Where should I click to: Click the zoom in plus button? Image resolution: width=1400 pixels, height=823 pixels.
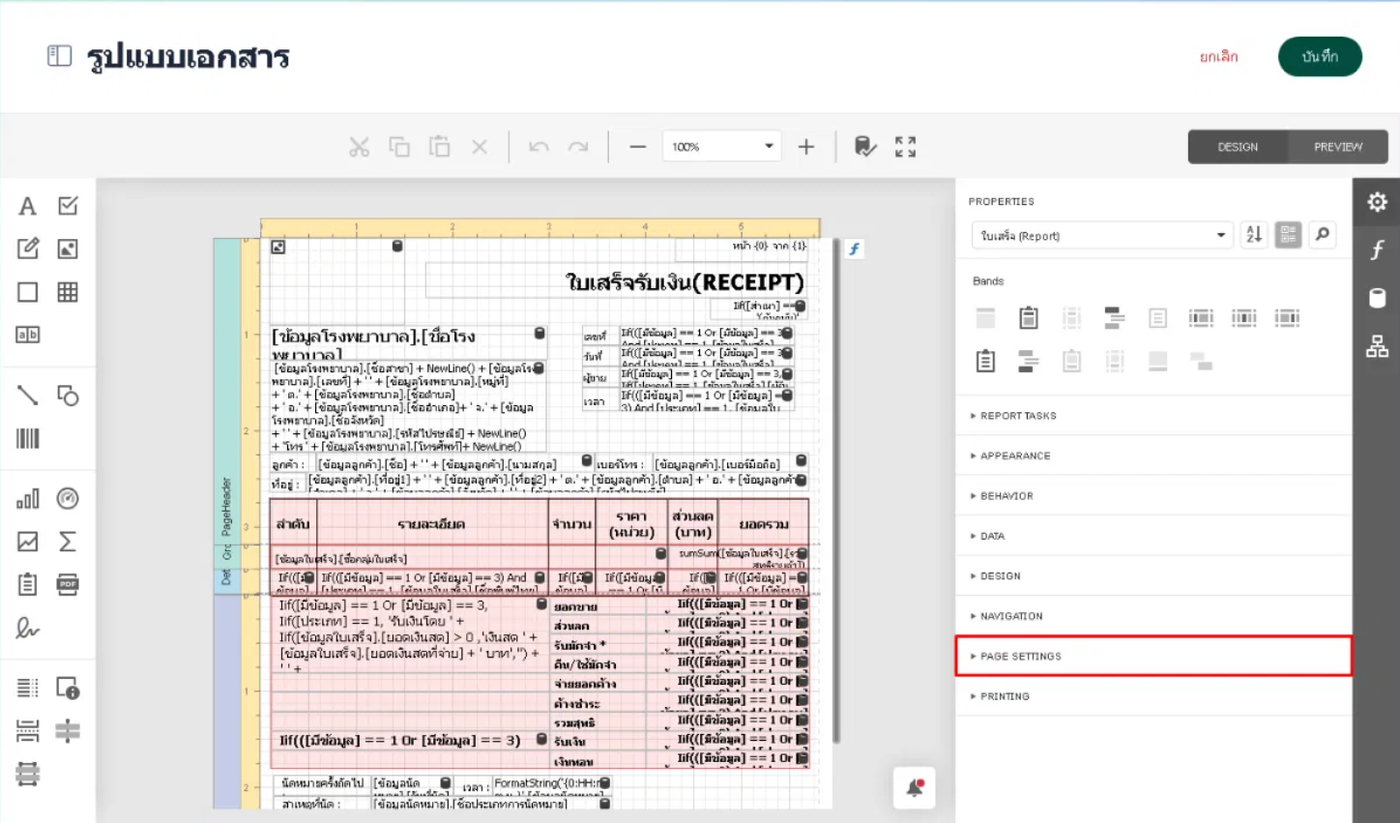(x=806, y=147)
